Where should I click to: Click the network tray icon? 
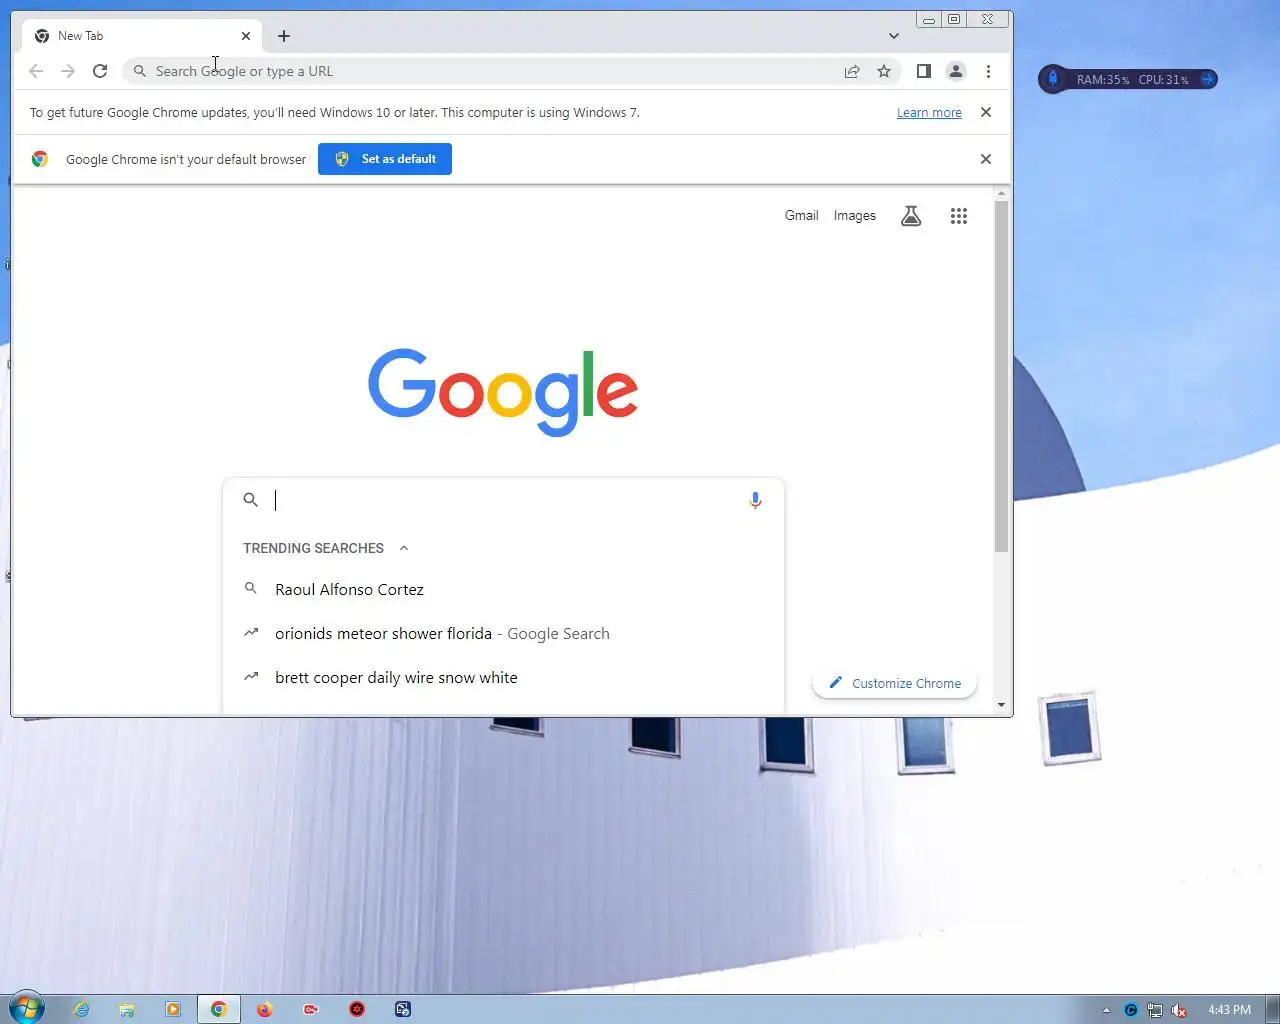click(1155, 1010)
